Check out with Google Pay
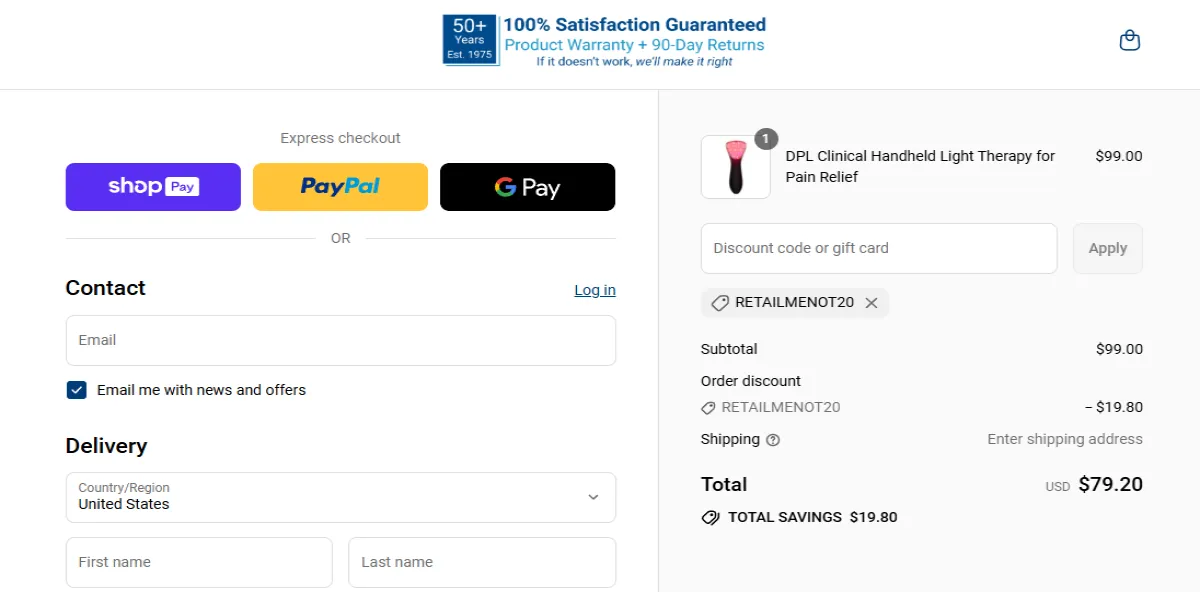 [527, 186]
